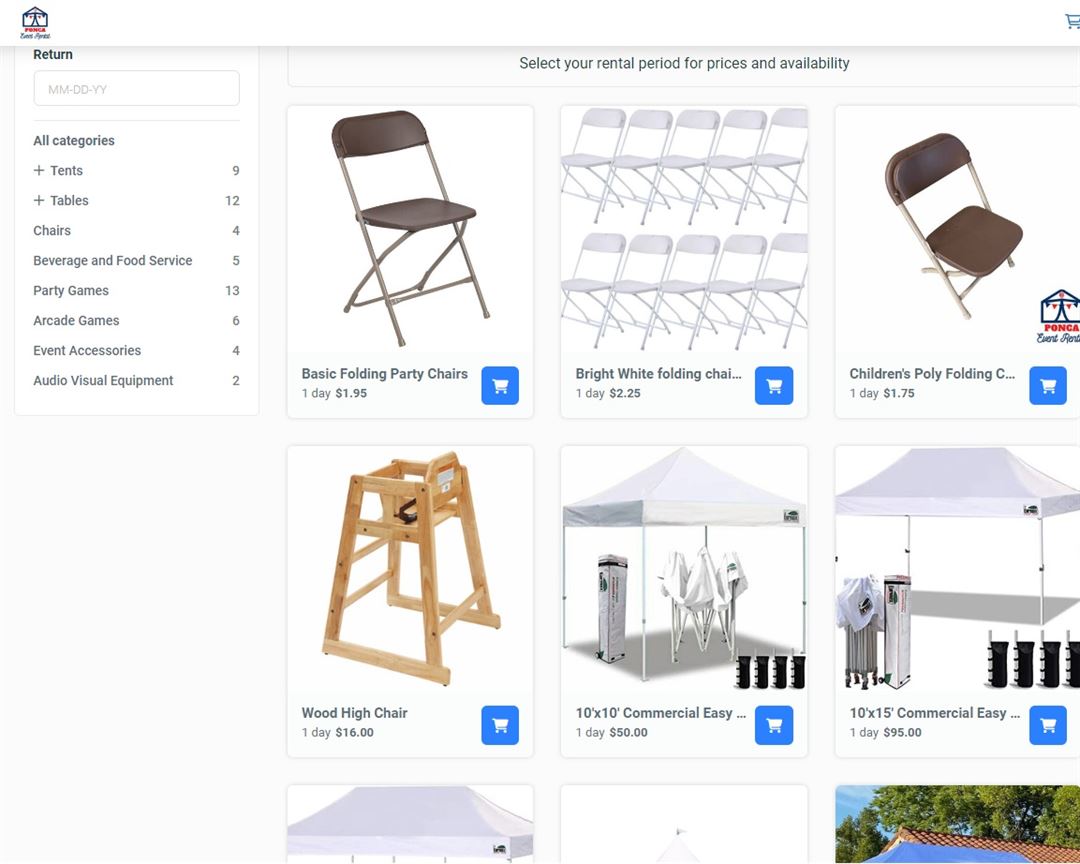Image resolution: width=1080 pixels, height=864 pixels.
Task: Select Event Accessories category
Action: (x=87, y=351)
